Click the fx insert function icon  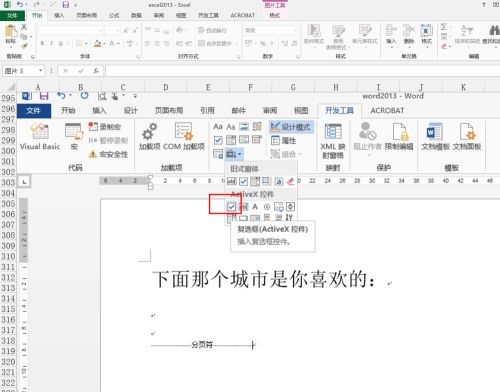96,71
